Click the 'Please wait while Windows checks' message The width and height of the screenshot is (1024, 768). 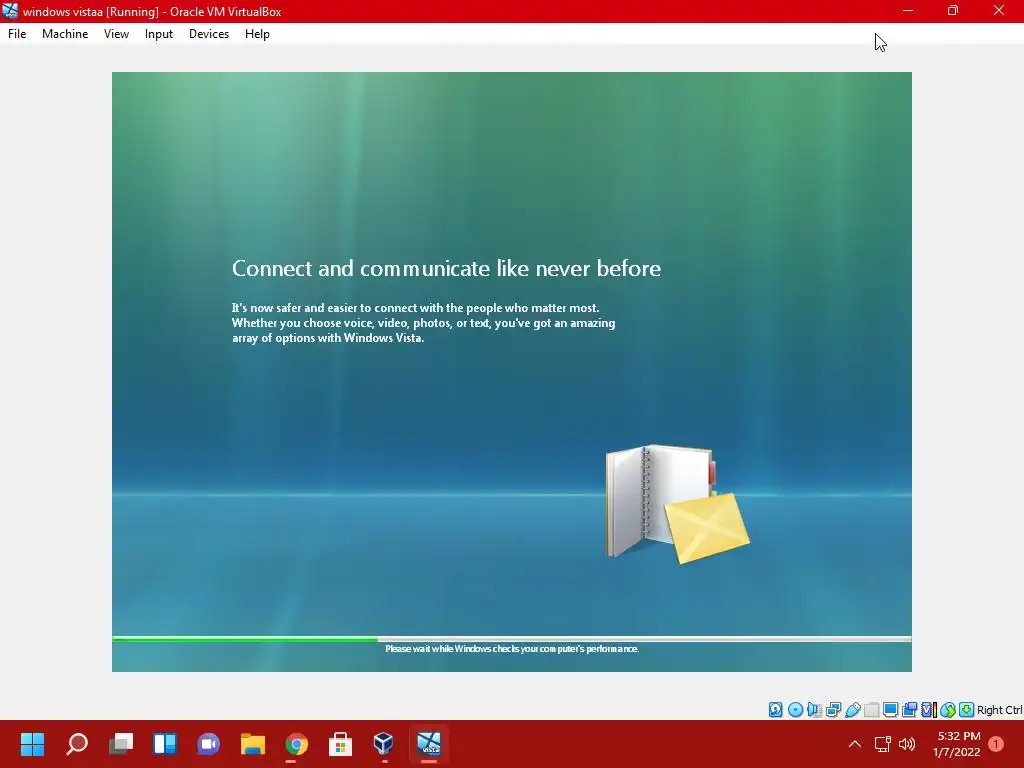click(x=512, y=648)
